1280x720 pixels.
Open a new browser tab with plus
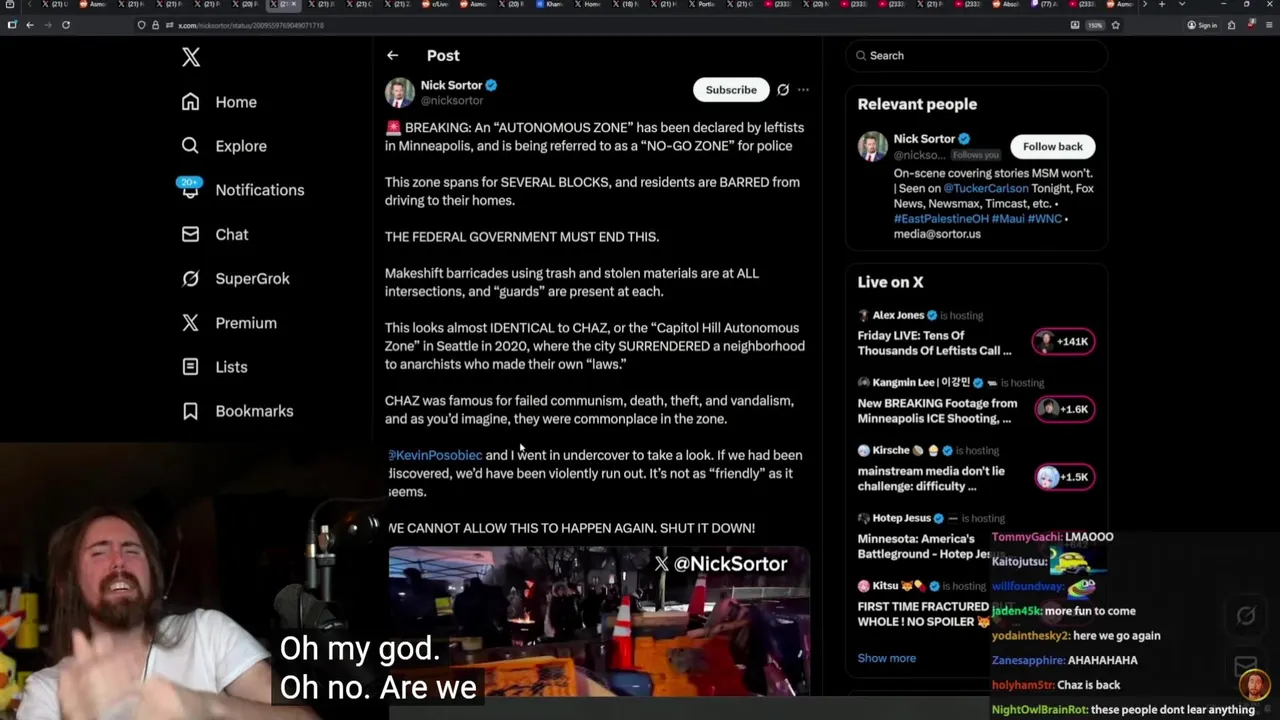coord(1162,4)
